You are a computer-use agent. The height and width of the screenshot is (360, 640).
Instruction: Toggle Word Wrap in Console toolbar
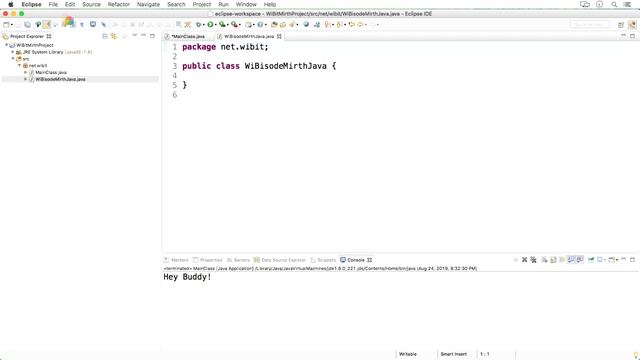coord(562,260)
